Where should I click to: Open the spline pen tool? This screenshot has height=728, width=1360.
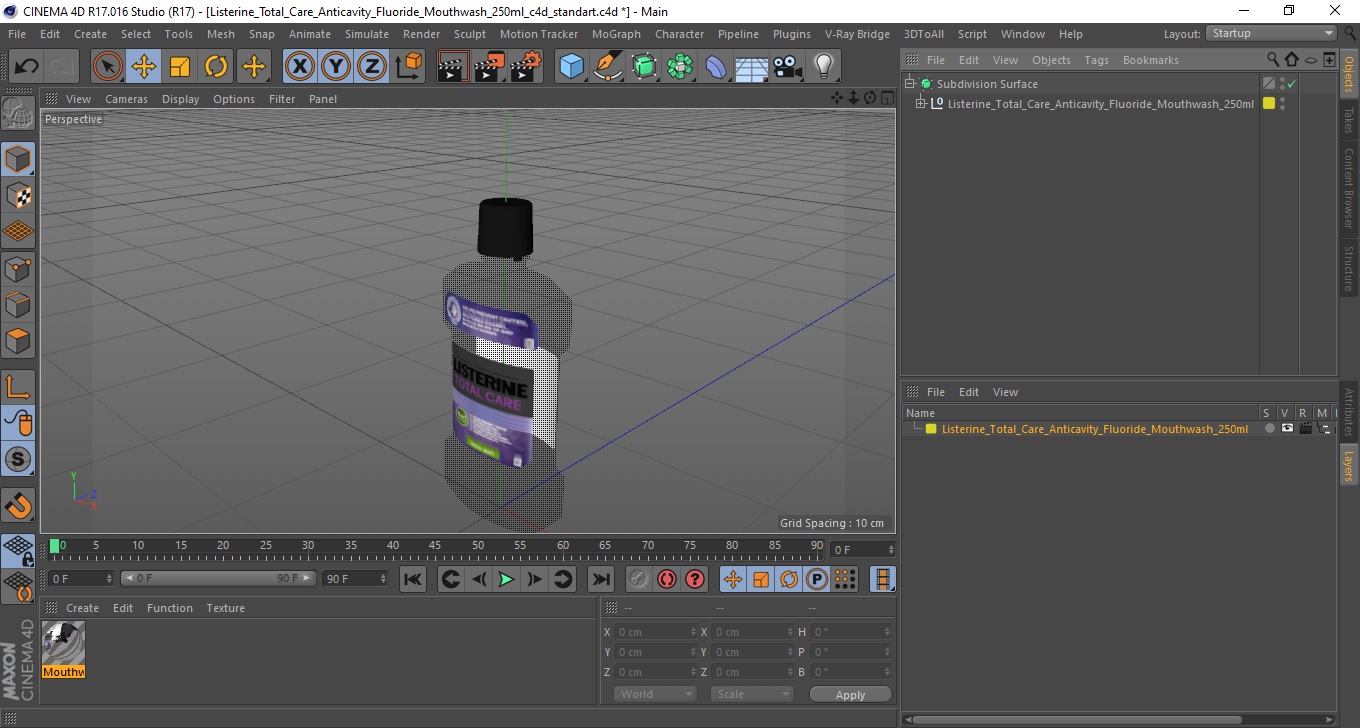(608, 67)
